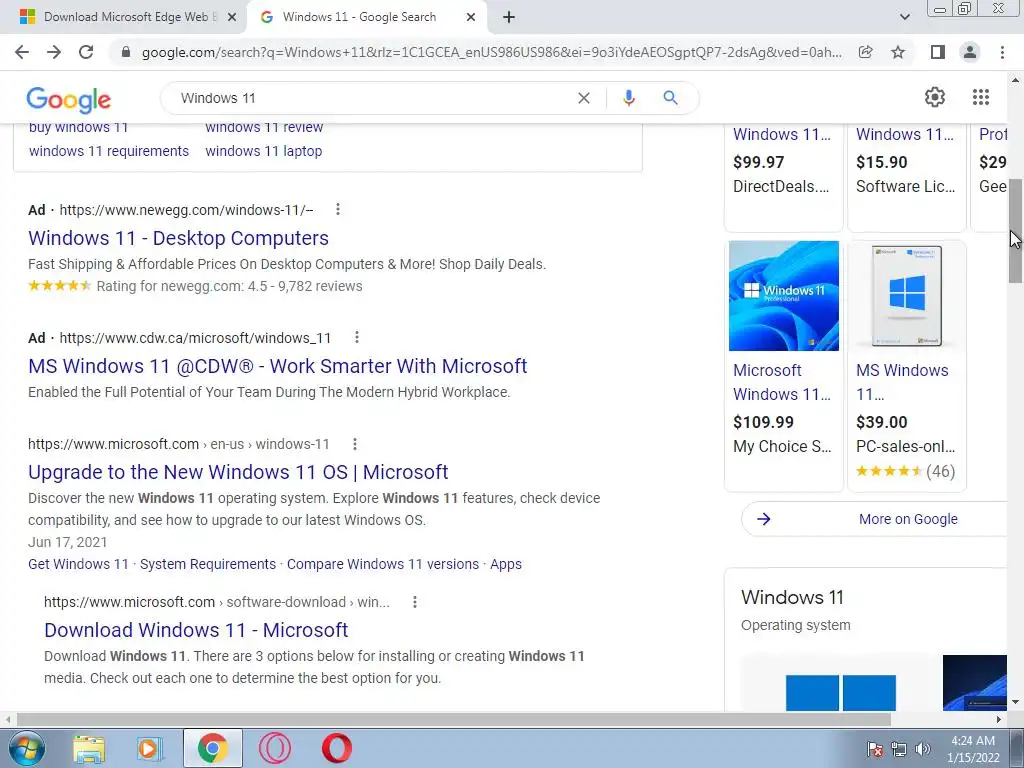Open MS Windows 11 @CDW ad link
Viewport: 1024px width, 768px height.
(x=278, y=366)
